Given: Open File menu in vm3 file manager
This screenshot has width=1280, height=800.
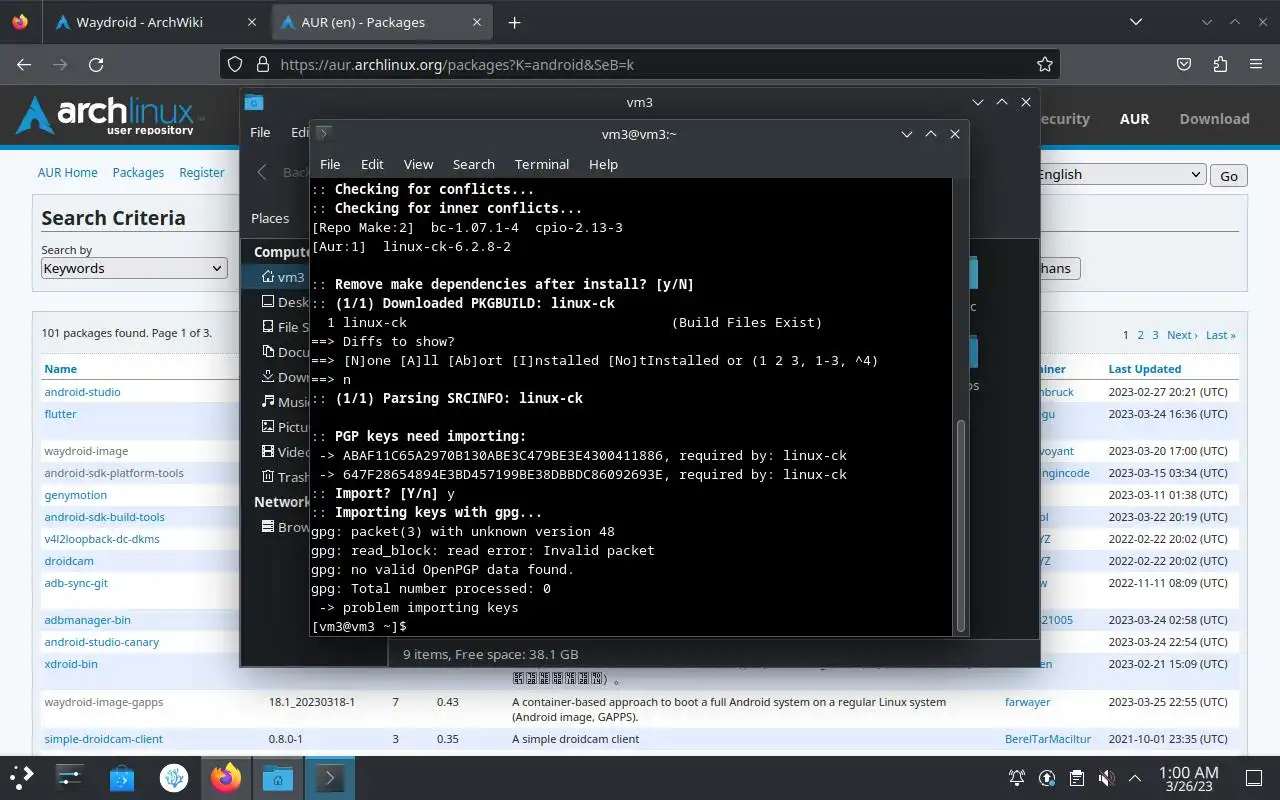Looking at the screenshot, I should (x=260, y=132).
